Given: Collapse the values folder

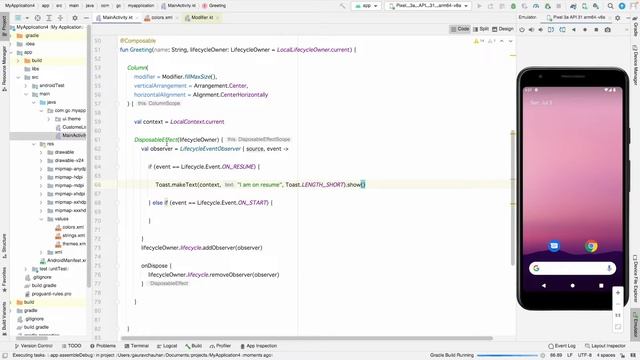Looking at the screenshot, I should [x=41, y=219].
